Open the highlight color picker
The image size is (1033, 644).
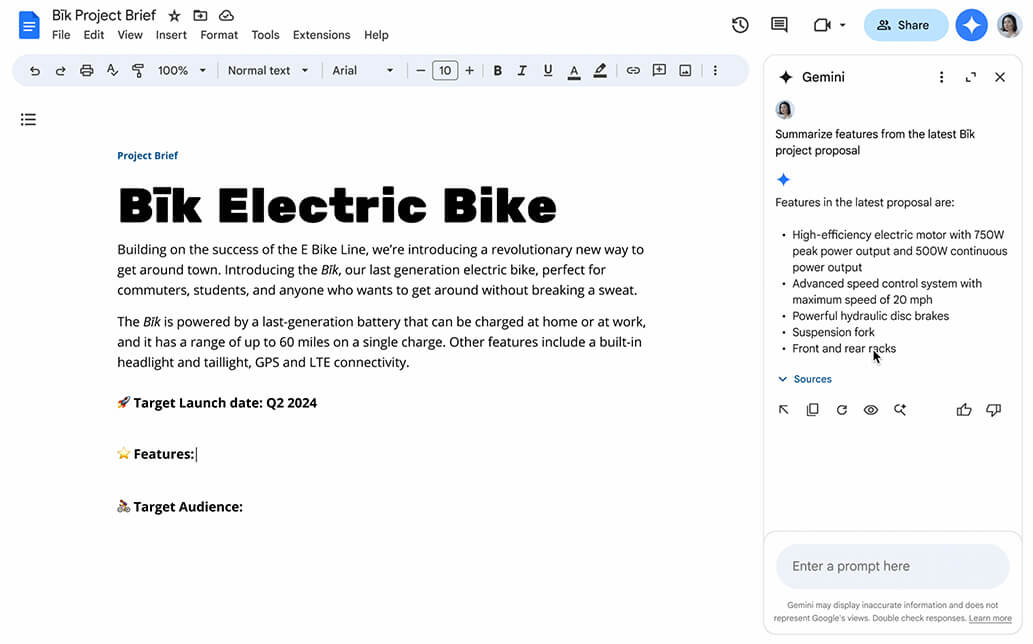(x=600, y=70)
